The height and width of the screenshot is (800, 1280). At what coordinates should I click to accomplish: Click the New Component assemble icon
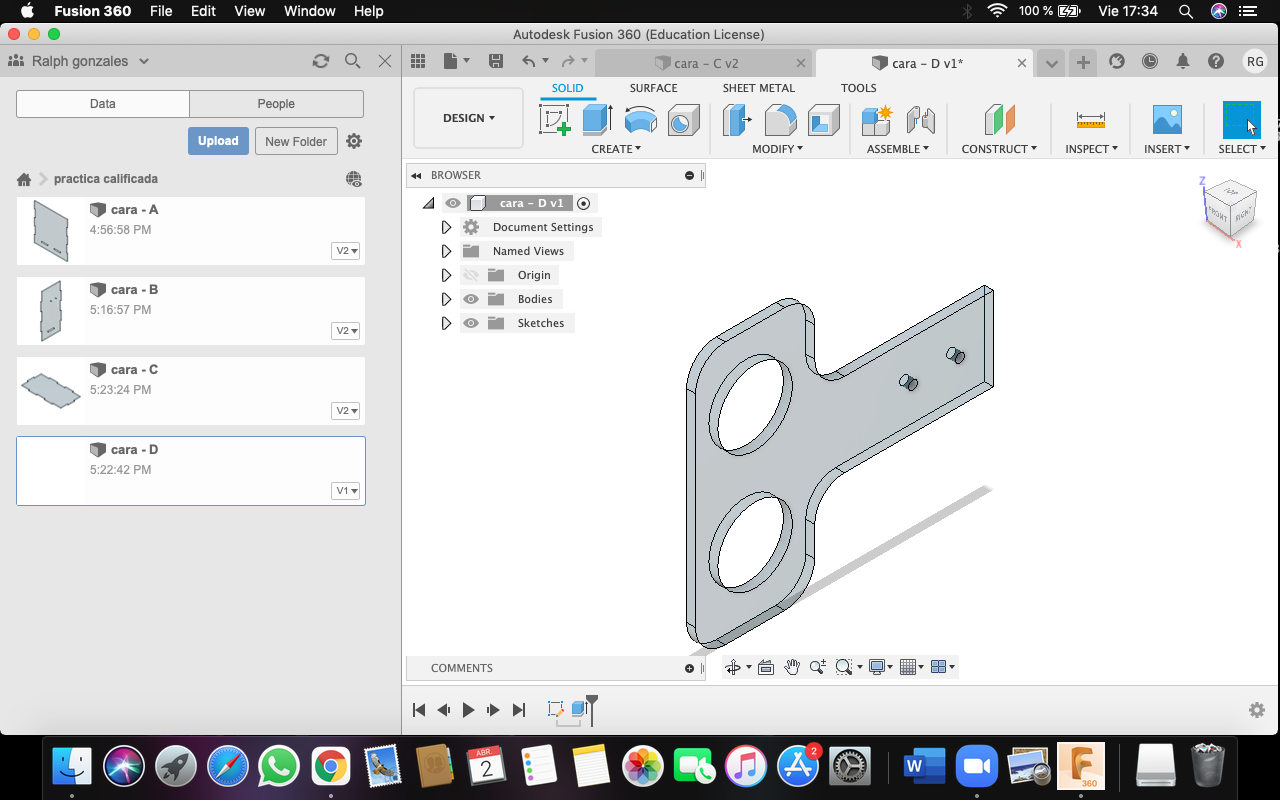[877, 120]
